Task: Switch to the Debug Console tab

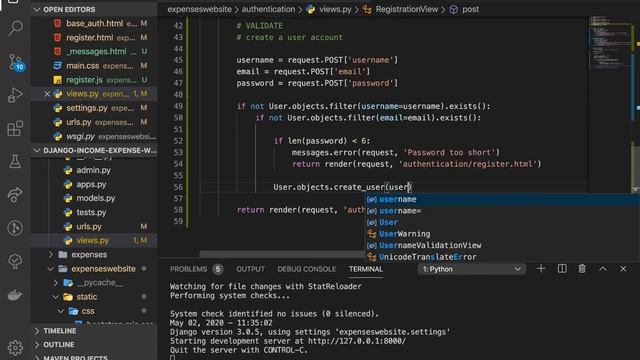Action: 307,269
